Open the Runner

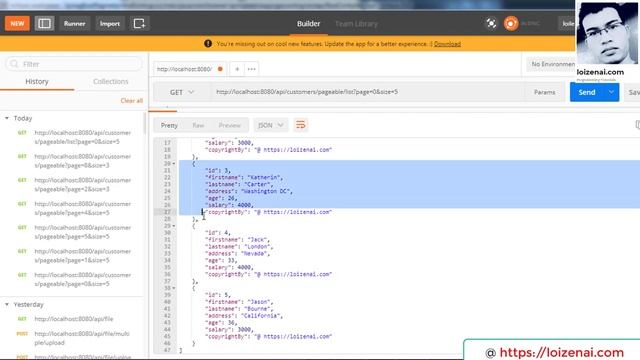coord(74,24)
